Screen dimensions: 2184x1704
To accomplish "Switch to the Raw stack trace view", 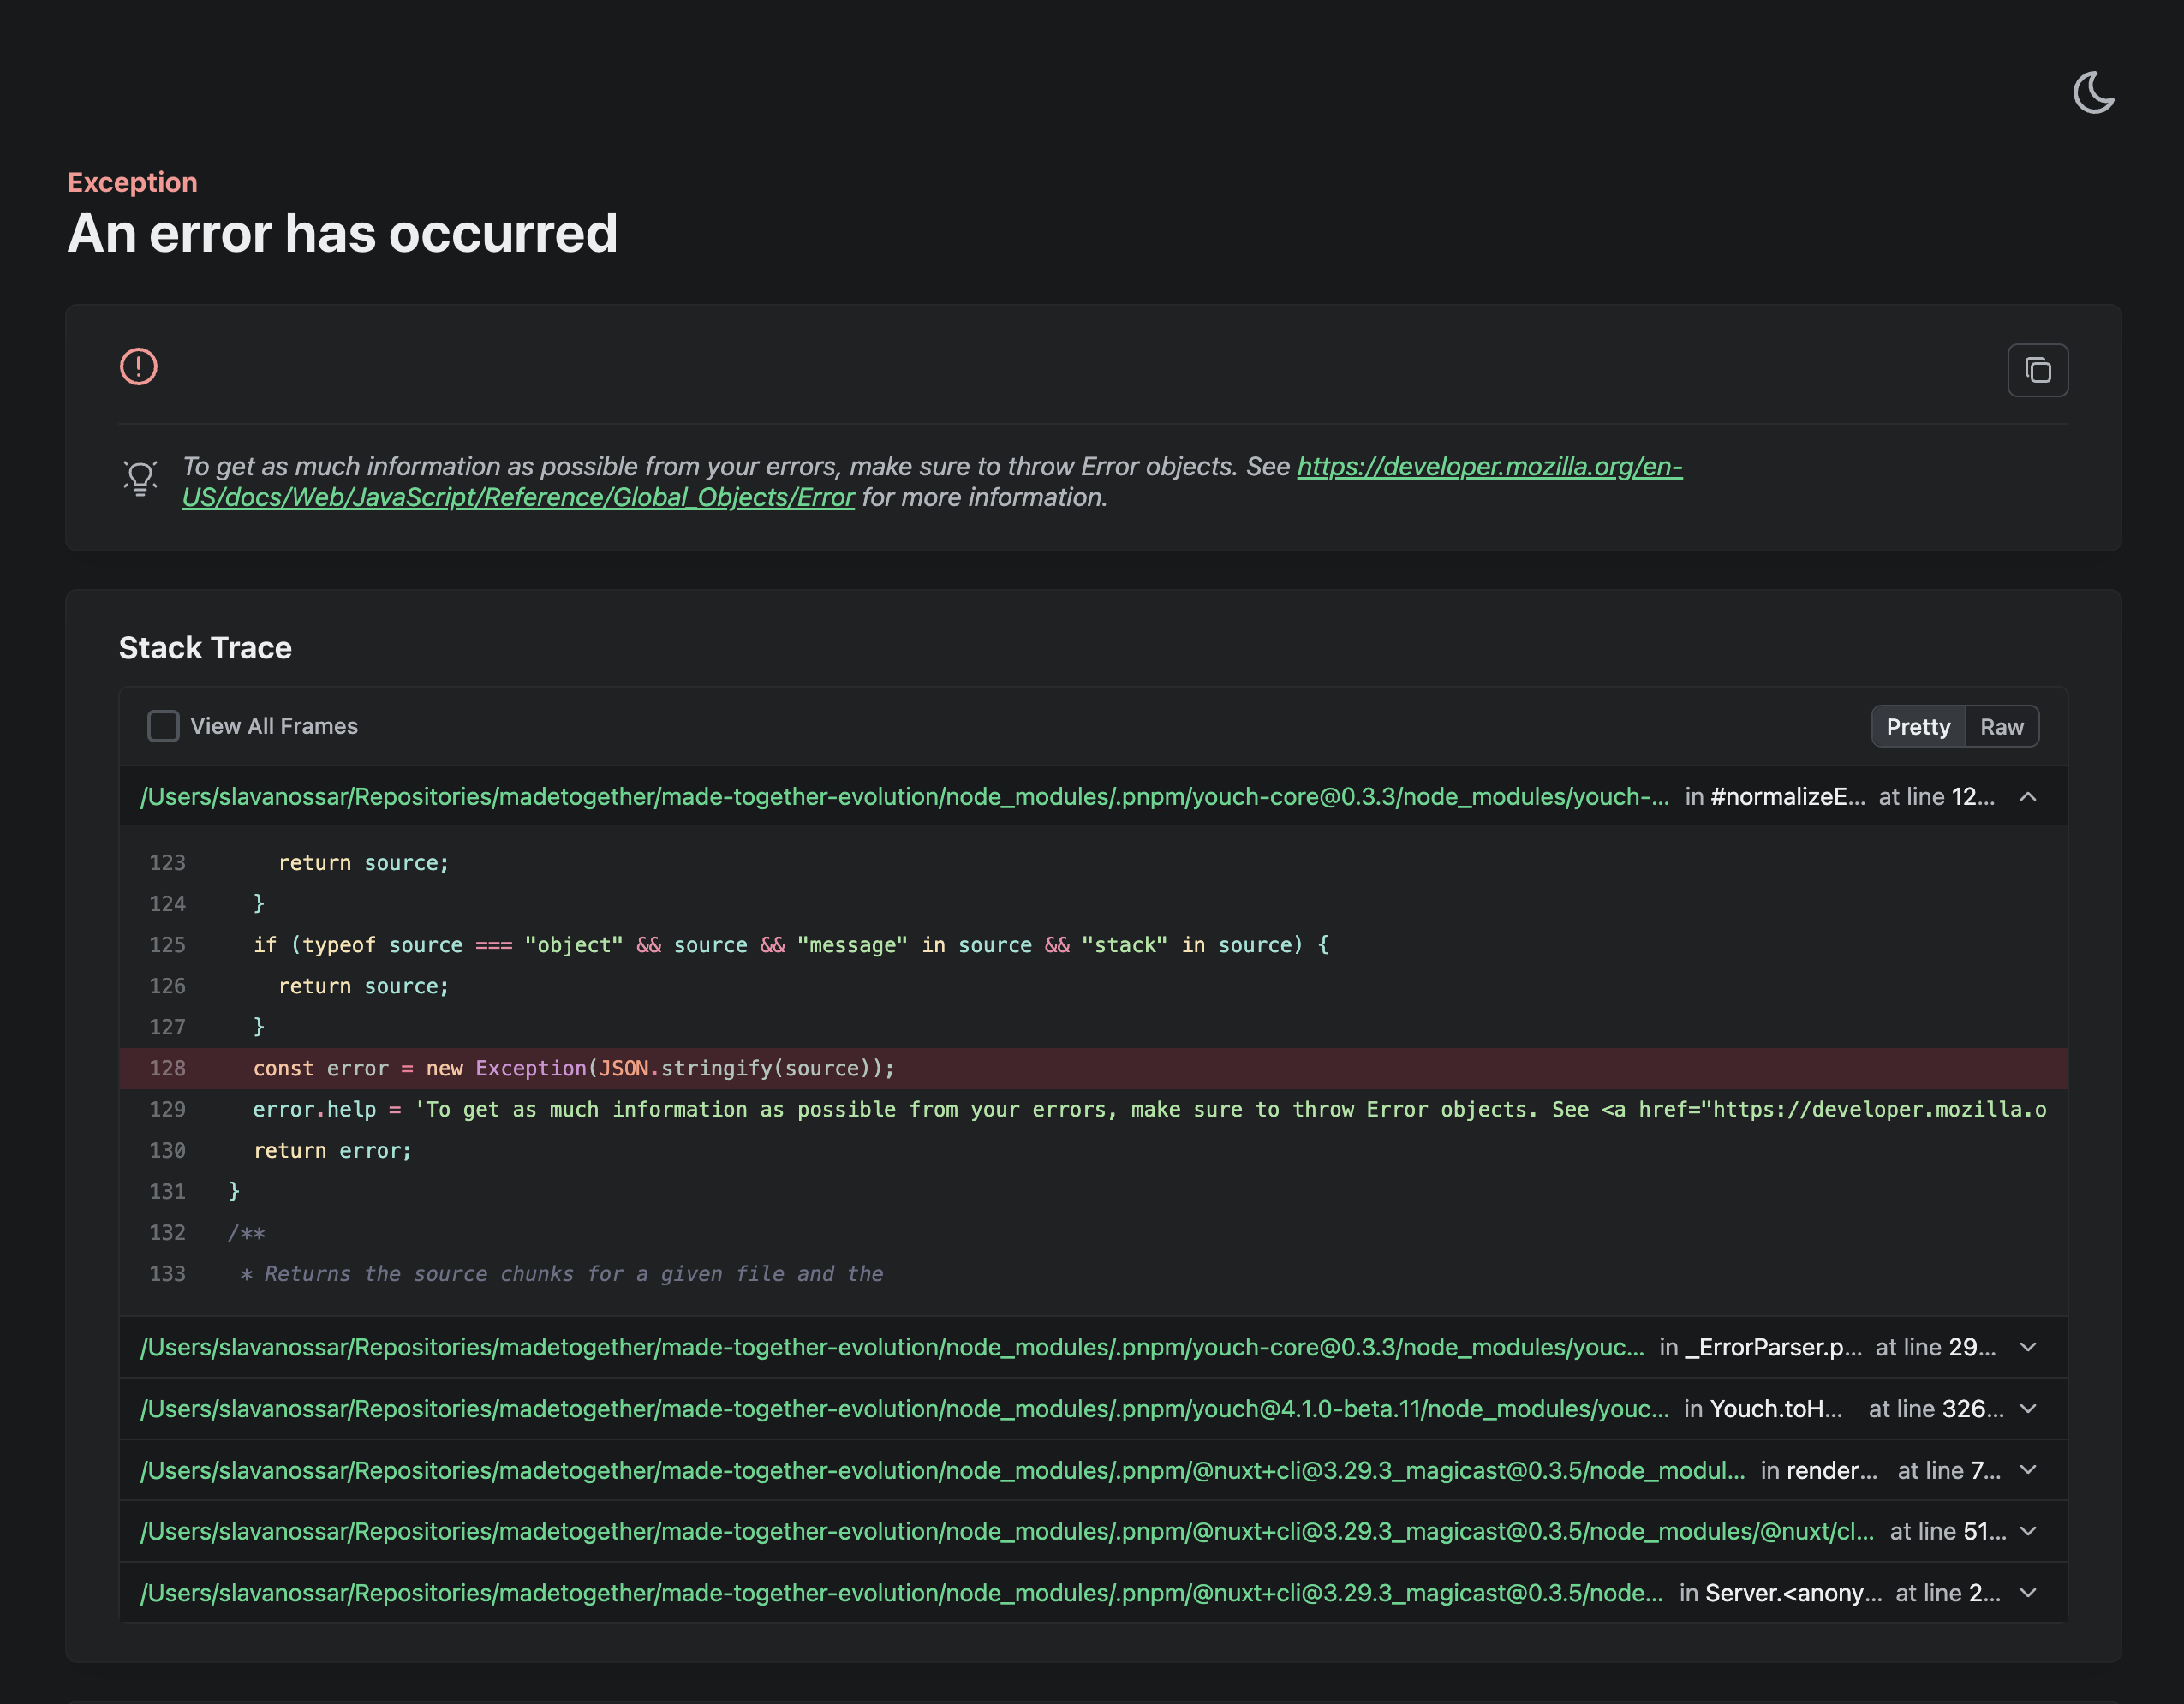I will tap(2001, 727).
